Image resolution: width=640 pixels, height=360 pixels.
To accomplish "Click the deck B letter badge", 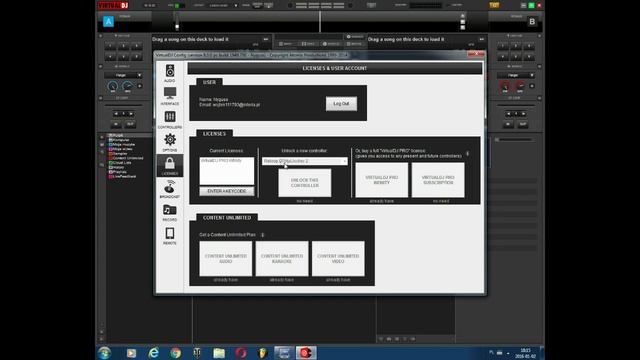I will [532, 22].
